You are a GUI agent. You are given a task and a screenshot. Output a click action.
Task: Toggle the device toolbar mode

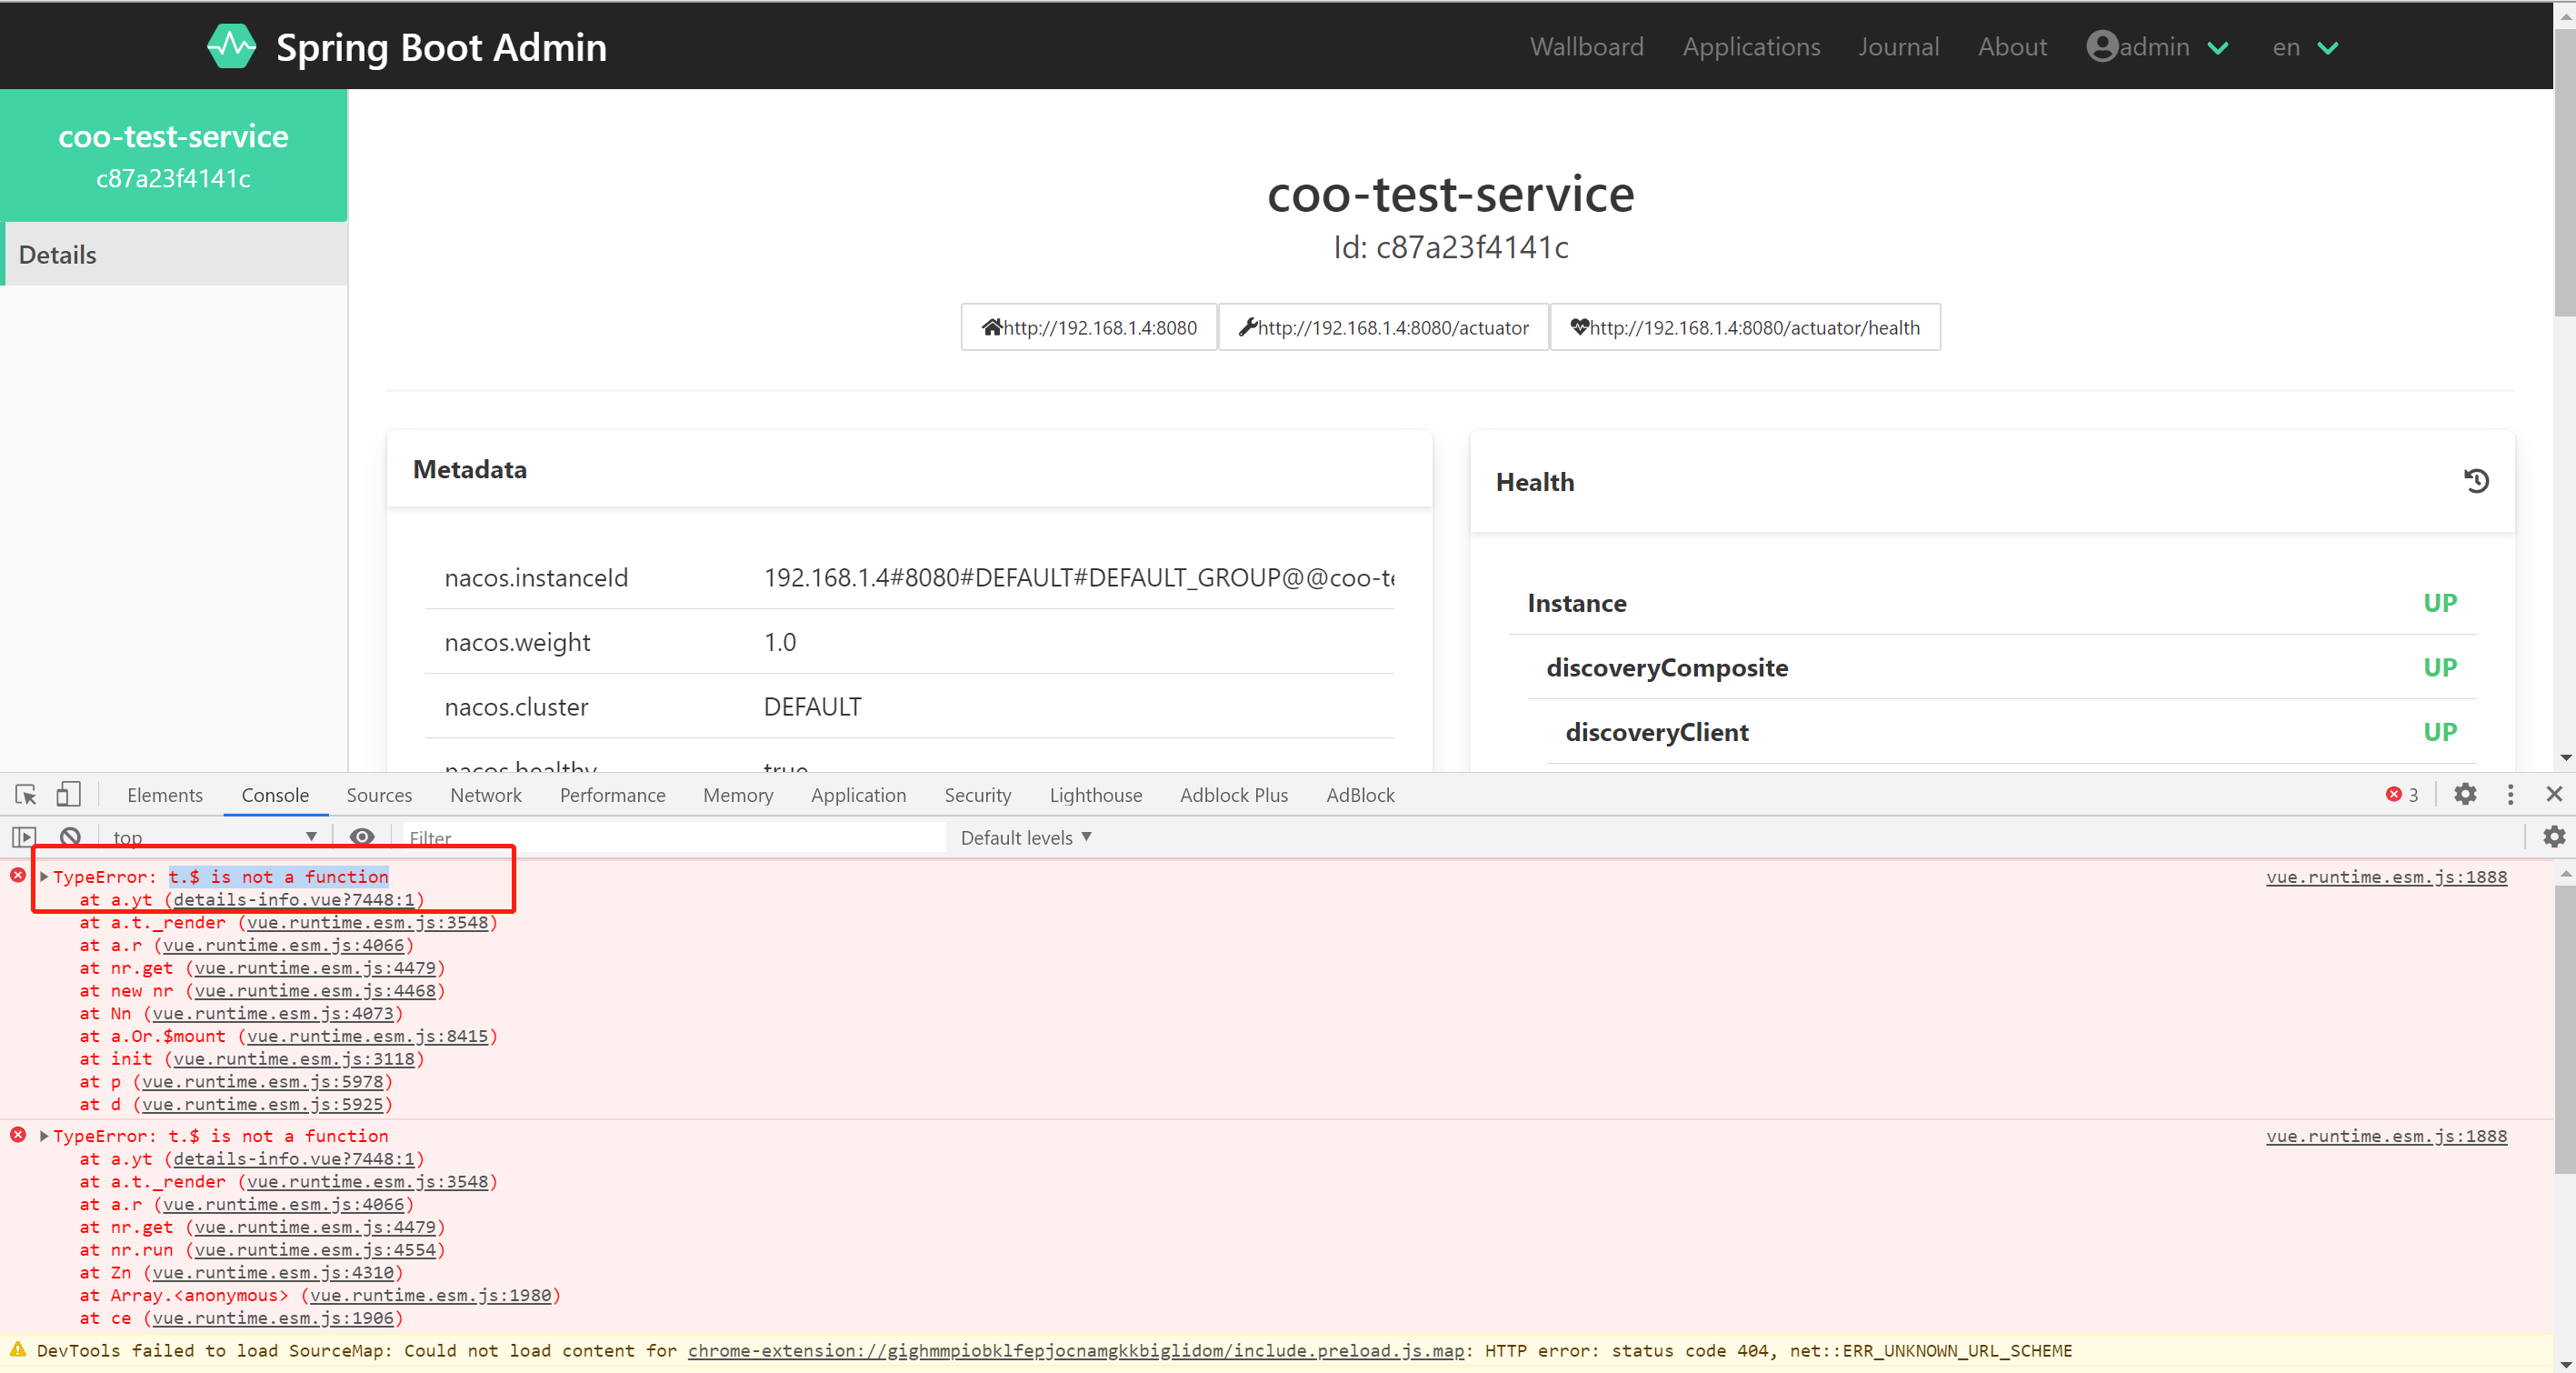67,794
